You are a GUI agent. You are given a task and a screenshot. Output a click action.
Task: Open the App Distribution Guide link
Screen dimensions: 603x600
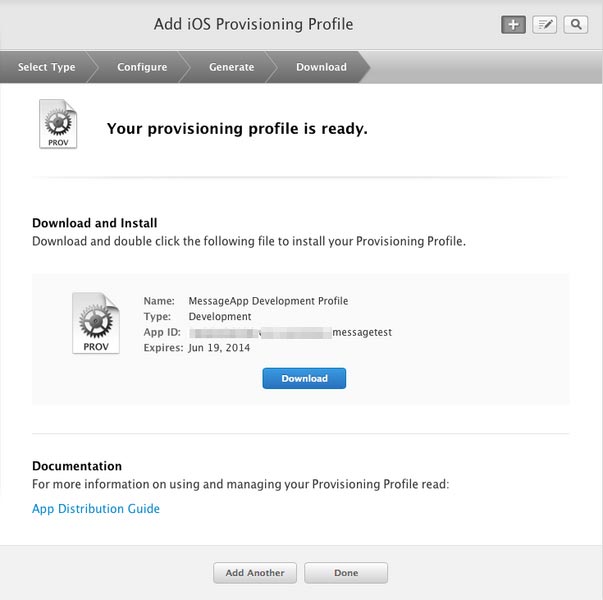(96, 509)
